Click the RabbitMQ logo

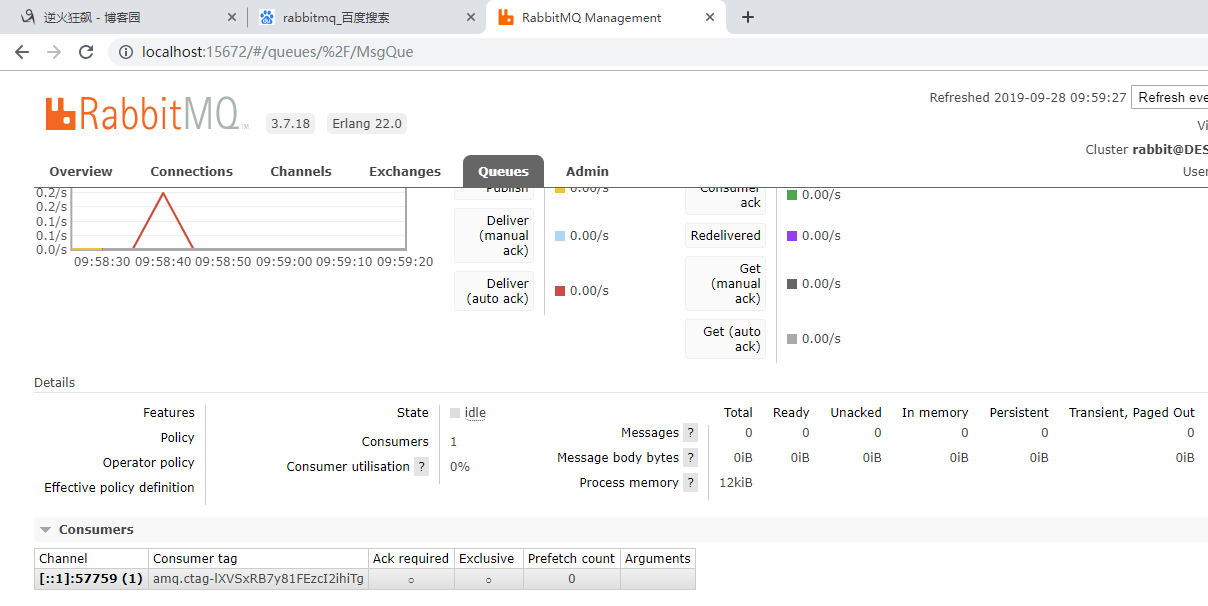(x=147, y=114)
